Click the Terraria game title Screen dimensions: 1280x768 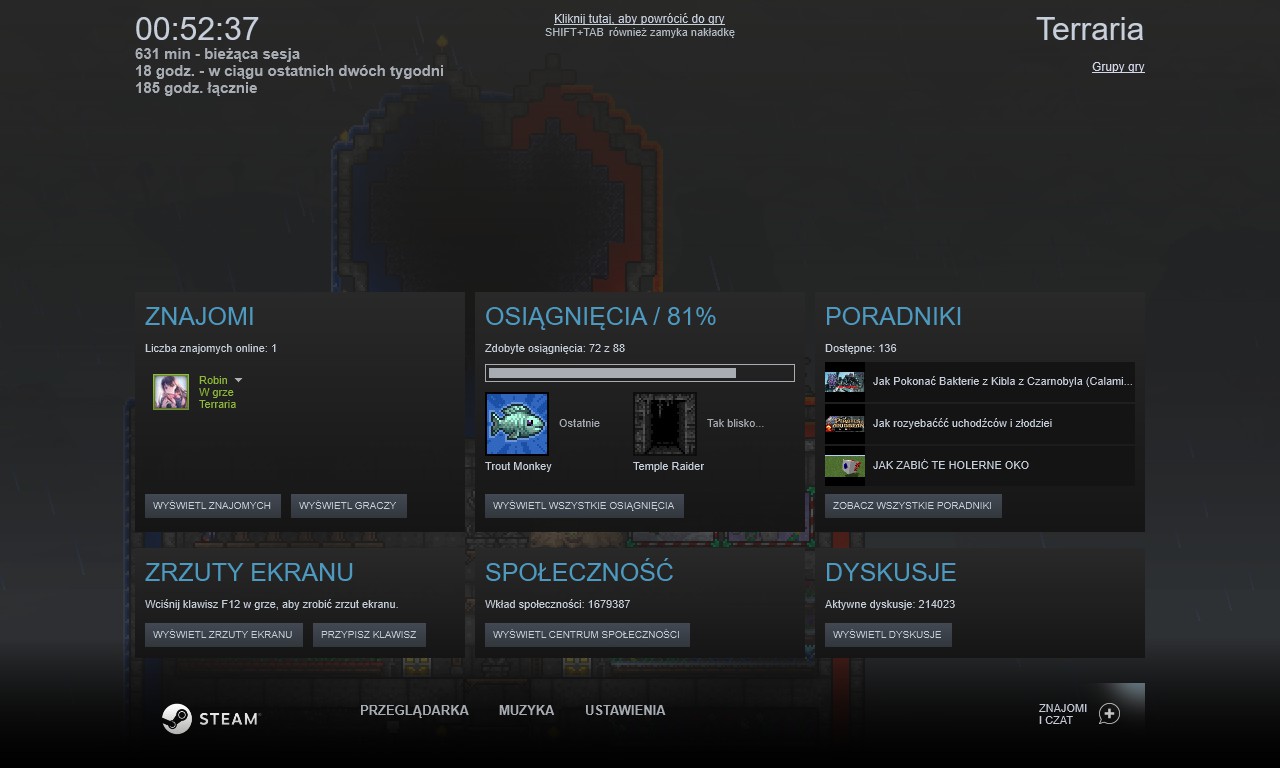click(x=1090, y=29)
